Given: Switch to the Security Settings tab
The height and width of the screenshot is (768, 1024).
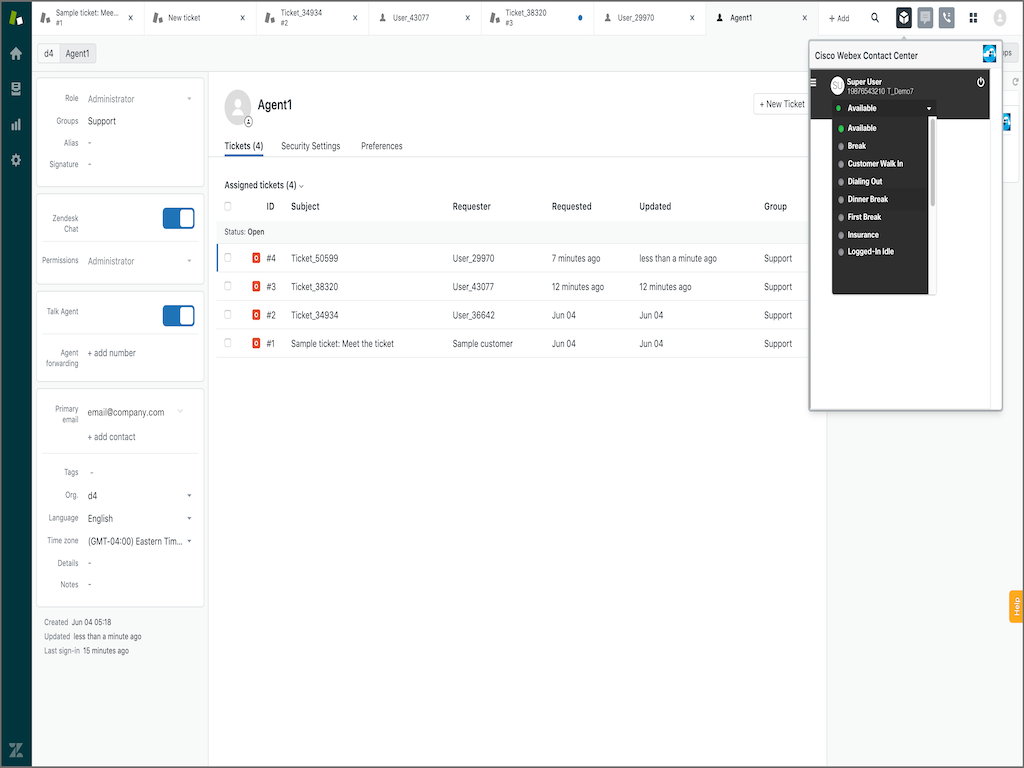Looking at the screenshot, I should [x=310, y=146].
